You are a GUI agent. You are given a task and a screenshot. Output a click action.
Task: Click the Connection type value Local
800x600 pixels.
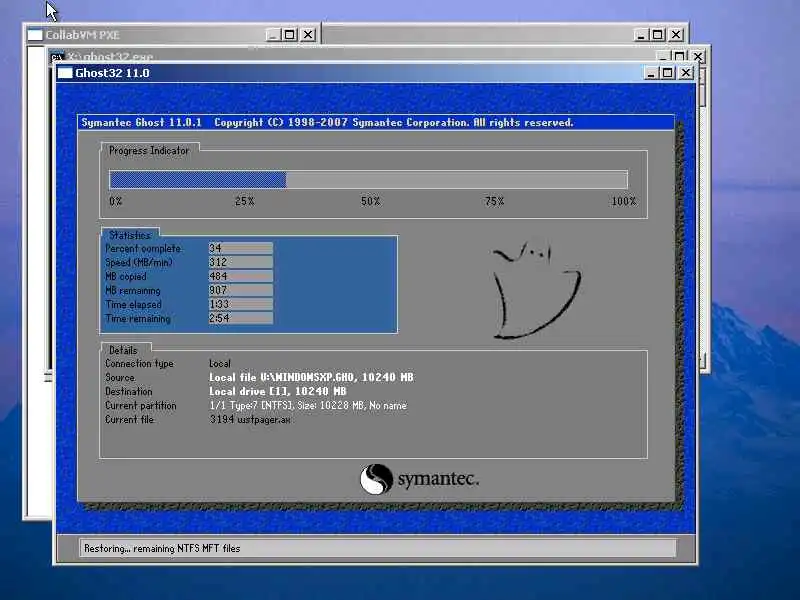(x=220, y=364)
